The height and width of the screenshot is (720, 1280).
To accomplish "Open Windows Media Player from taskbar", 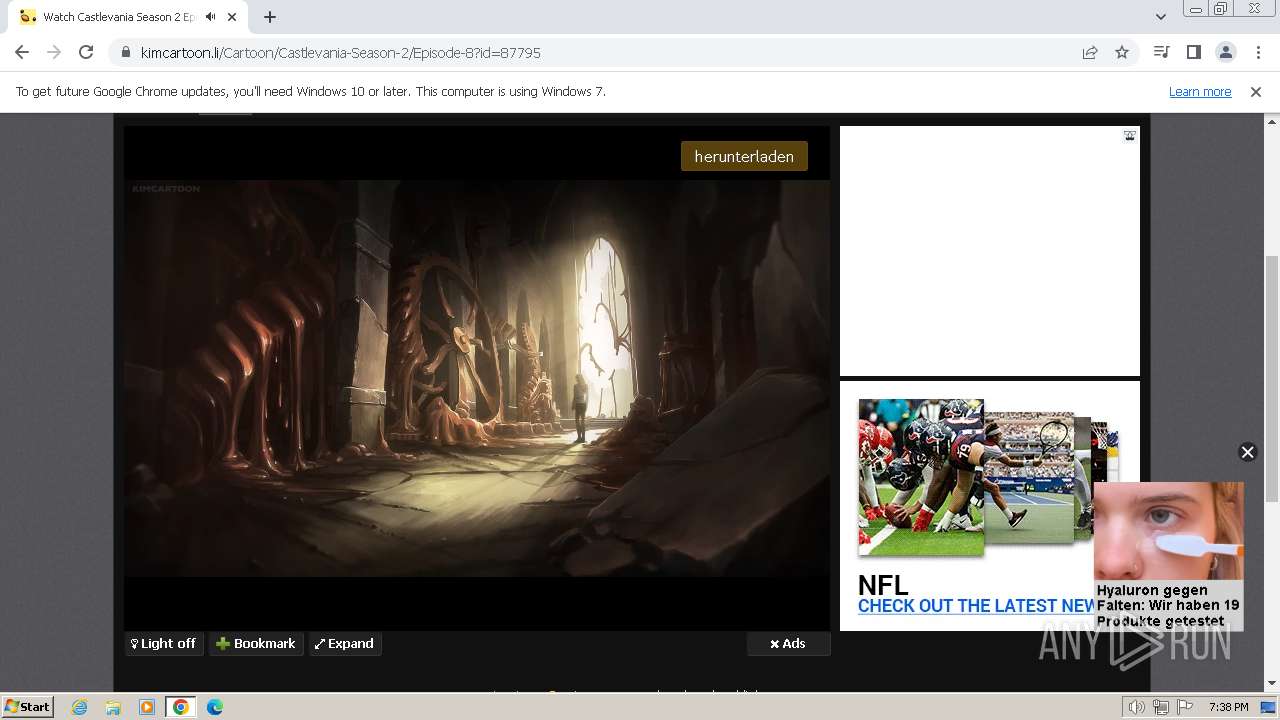I will pyautogui.click(x=146, y=707).
